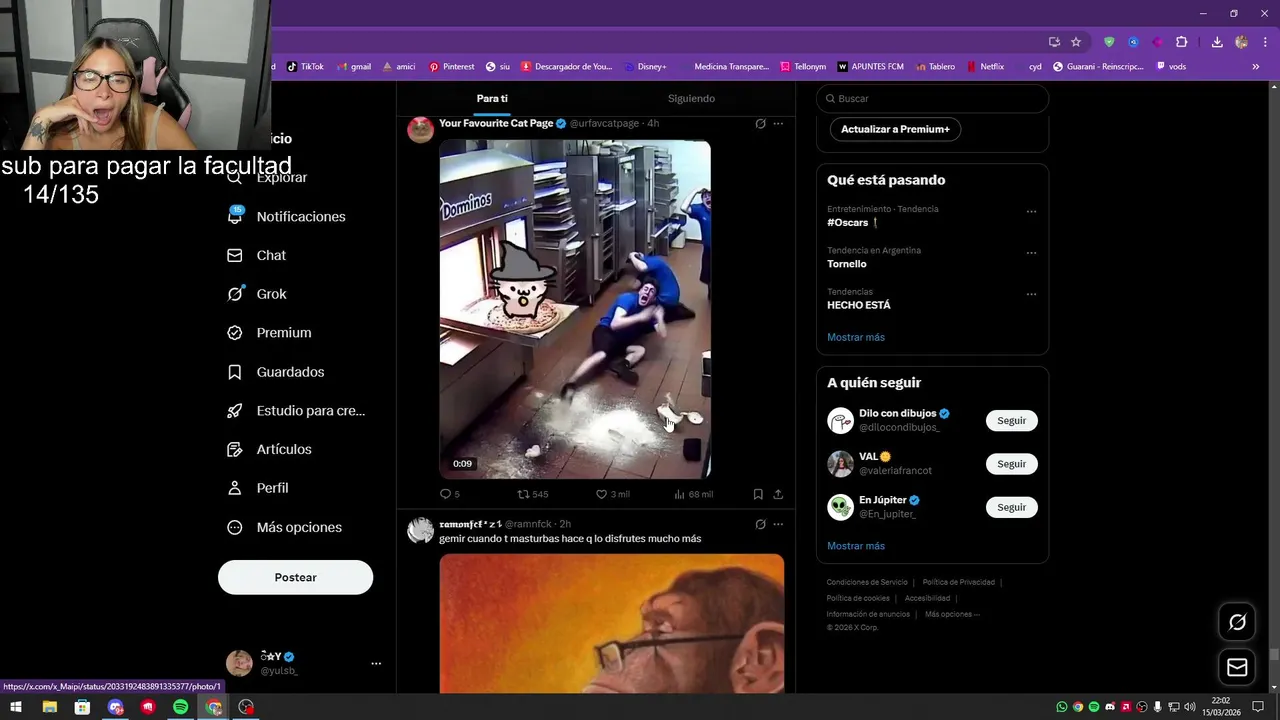Viewport: 1280px width, 720px height.
Task: Open account menu for @yulsb_
Action: [x=376, y=663]
